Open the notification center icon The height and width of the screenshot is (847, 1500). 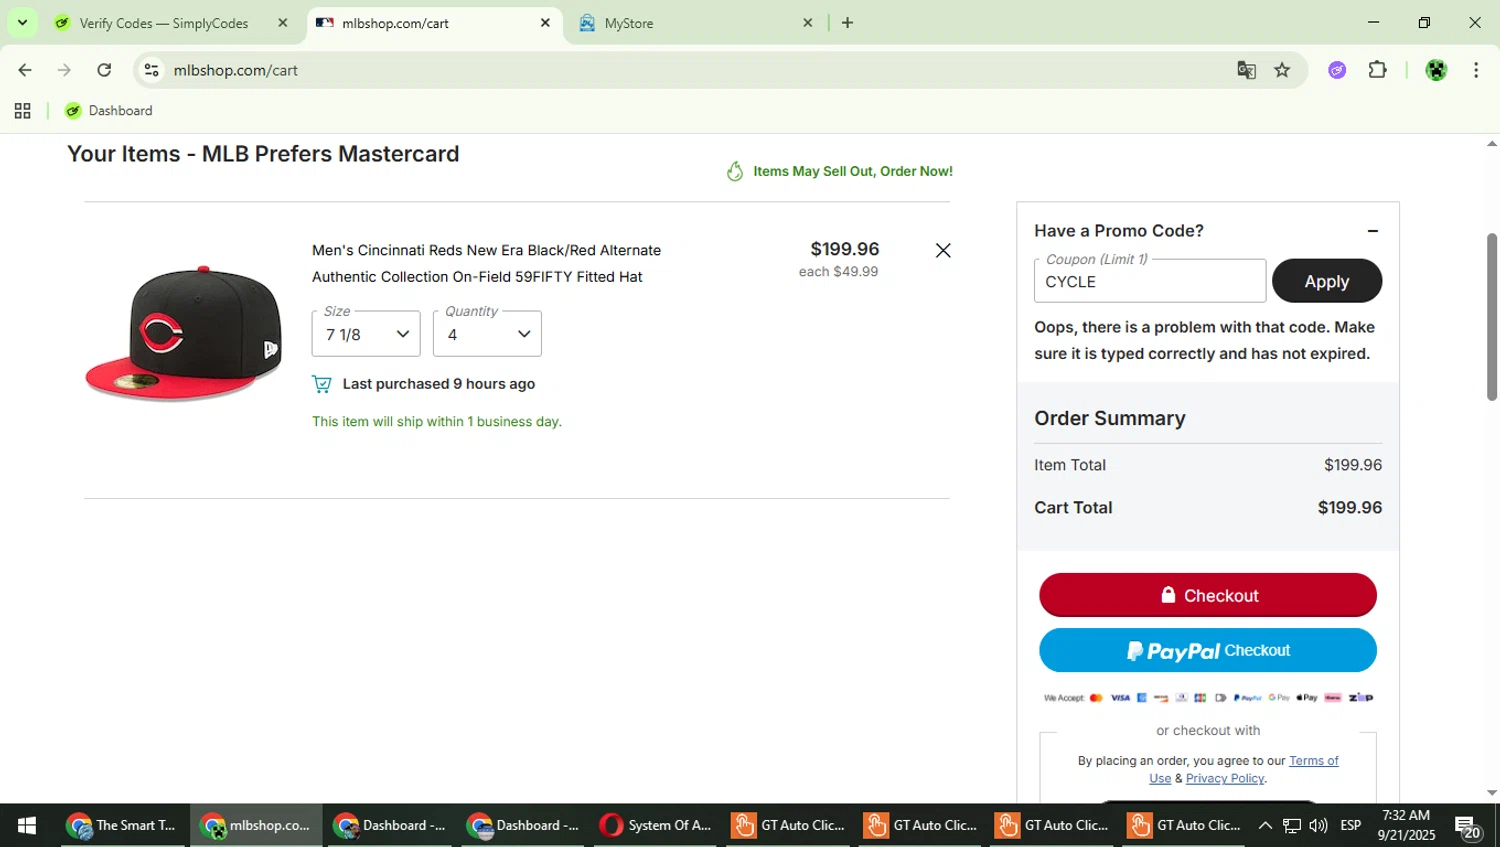coord(1468,827)
